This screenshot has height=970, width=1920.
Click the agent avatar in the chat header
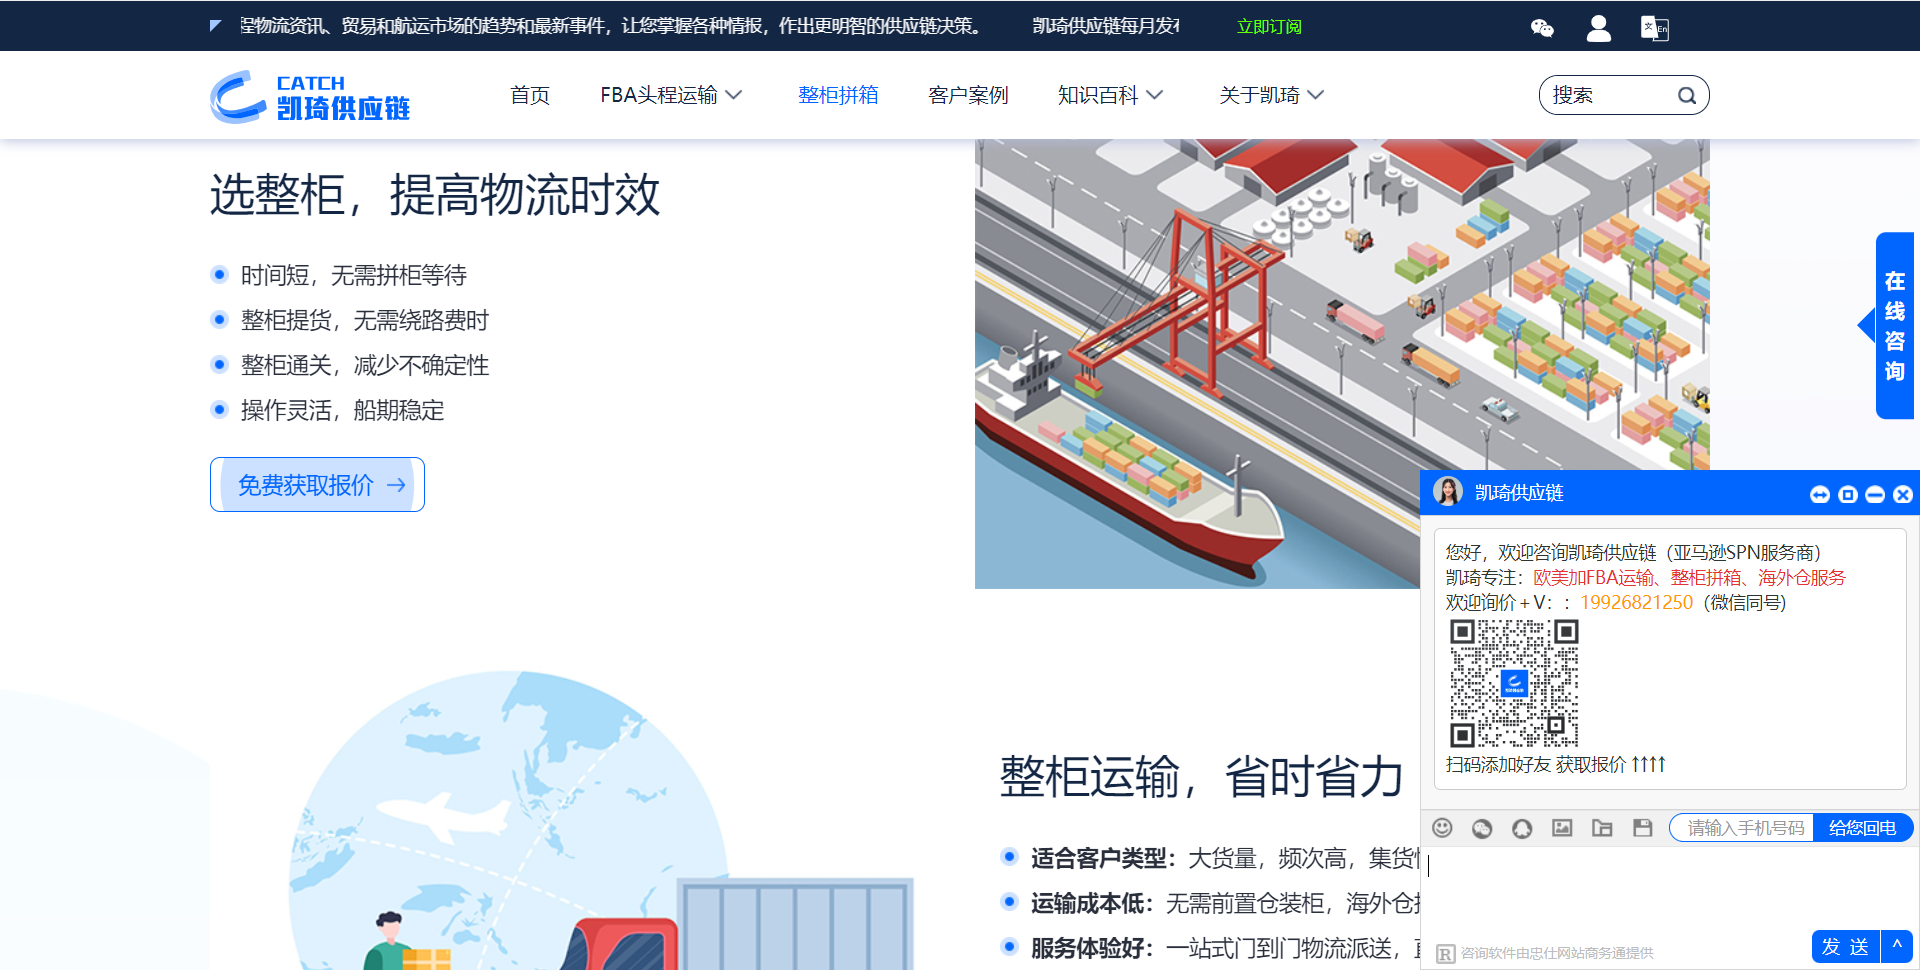coord(1447,492)
